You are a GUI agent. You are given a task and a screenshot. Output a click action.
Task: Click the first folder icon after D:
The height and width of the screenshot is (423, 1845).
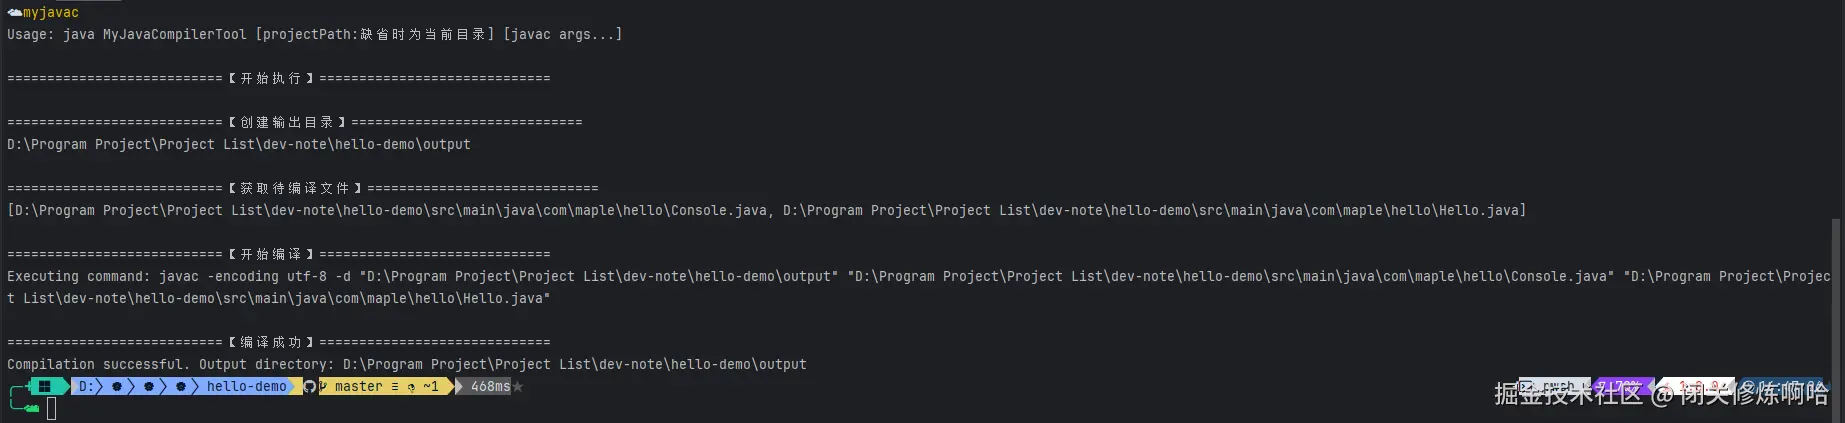[x=118, y=386]
